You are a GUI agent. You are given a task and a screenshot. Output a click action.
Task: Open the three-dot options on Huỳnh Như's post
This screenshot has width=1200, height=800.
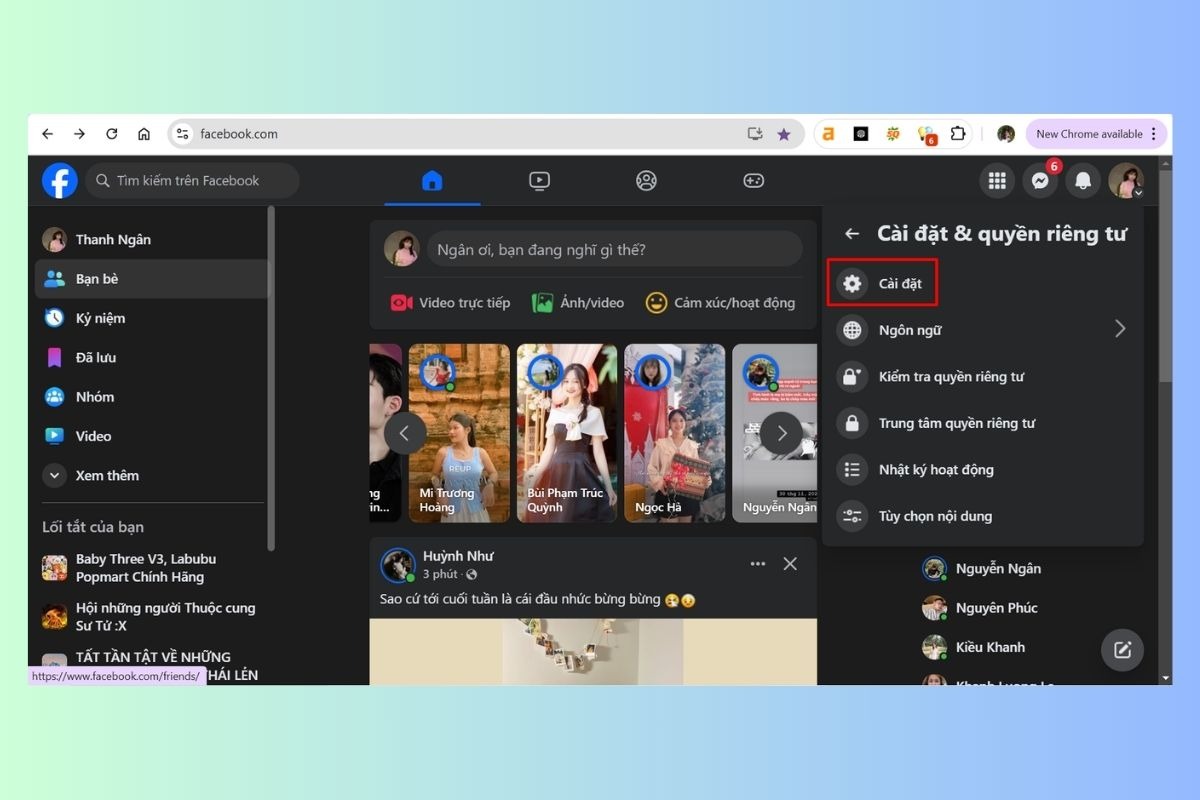point(758,564)
